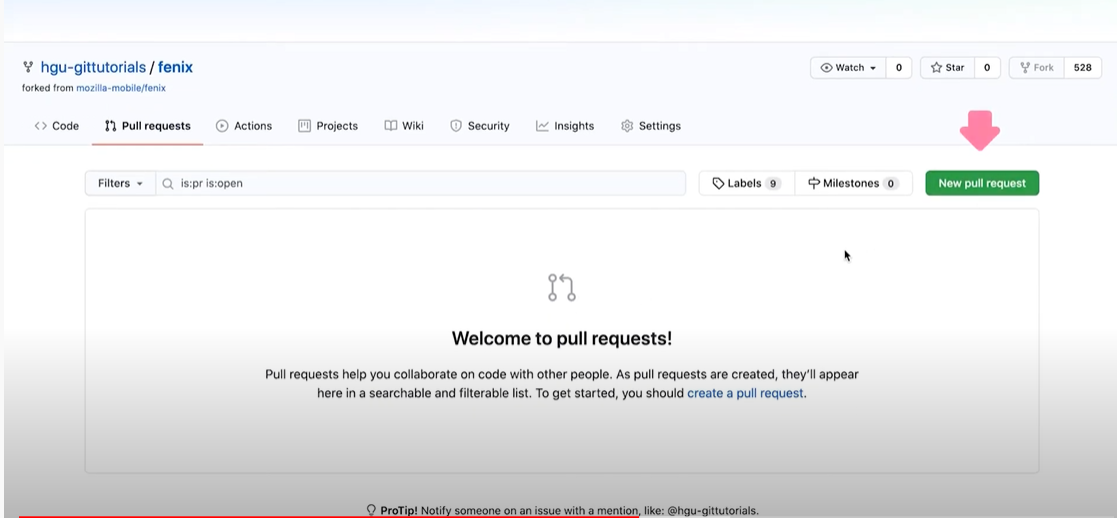Open Milestones list
Image resolution: width=1117 pixels, height=518 pixels.
pos(853,183)
